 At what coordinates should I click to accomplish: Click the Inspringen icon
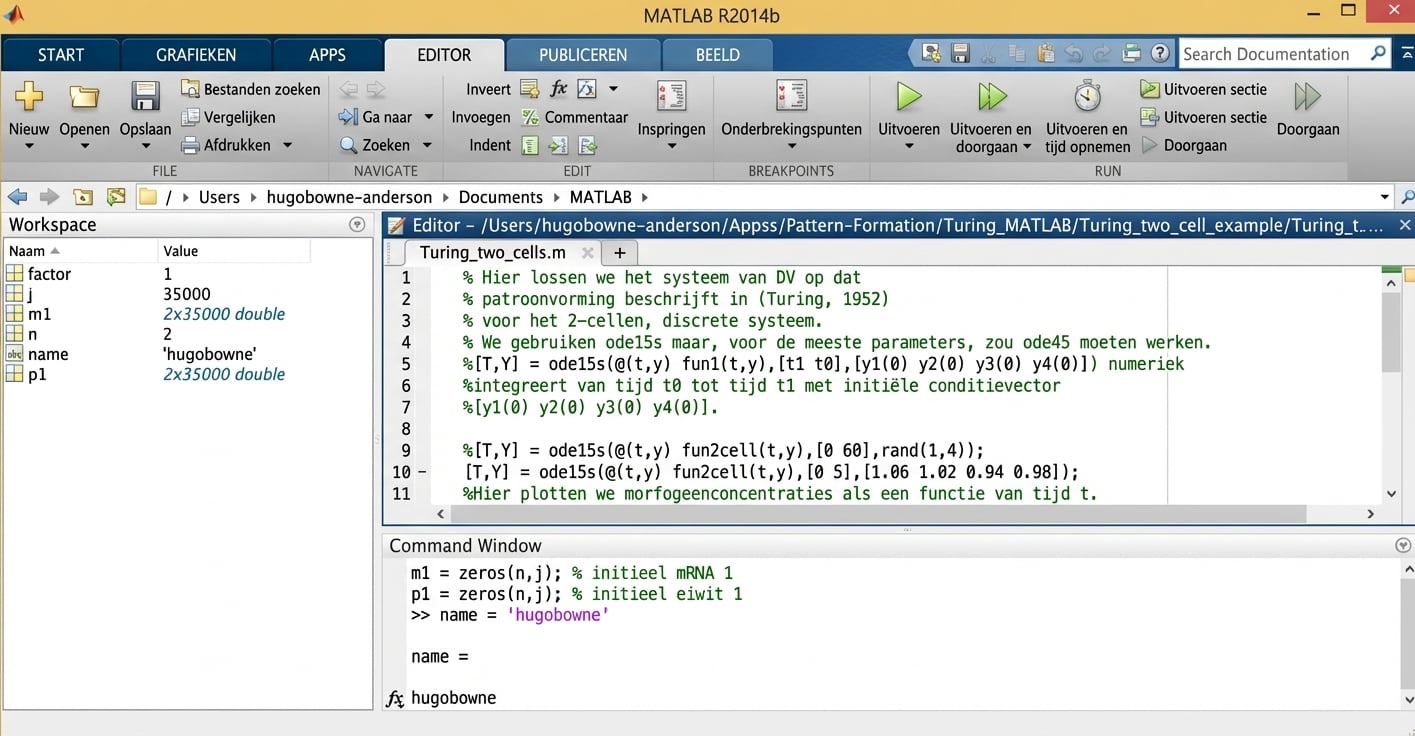coord(671,96)
